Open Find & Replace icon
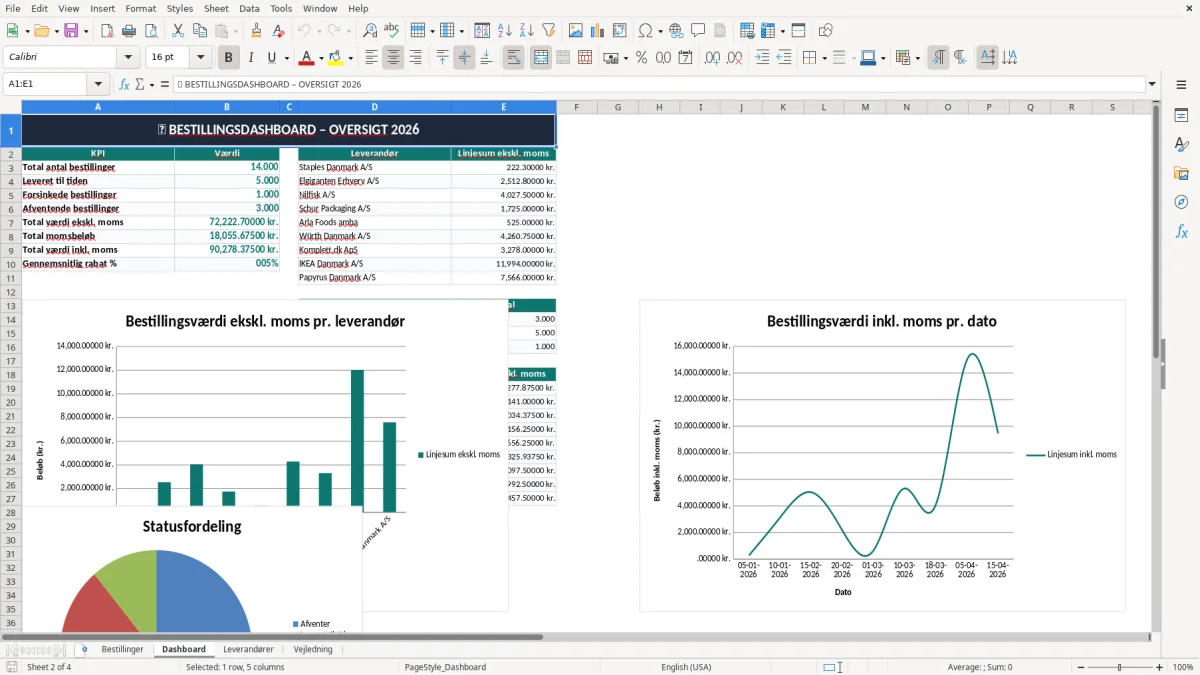This screenshot has width=1200, height=675. click(x=370, y=31)
